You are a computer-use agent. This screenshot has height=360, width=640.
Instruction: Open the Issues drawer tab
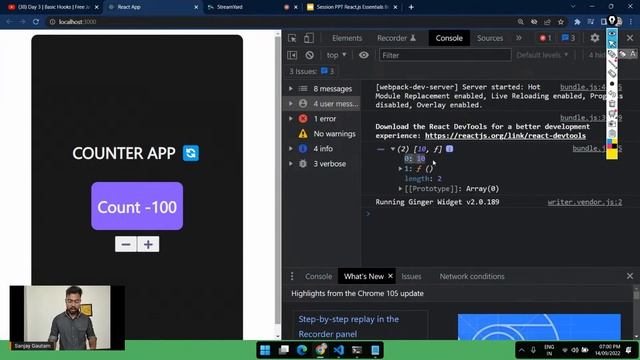point(411,276)
